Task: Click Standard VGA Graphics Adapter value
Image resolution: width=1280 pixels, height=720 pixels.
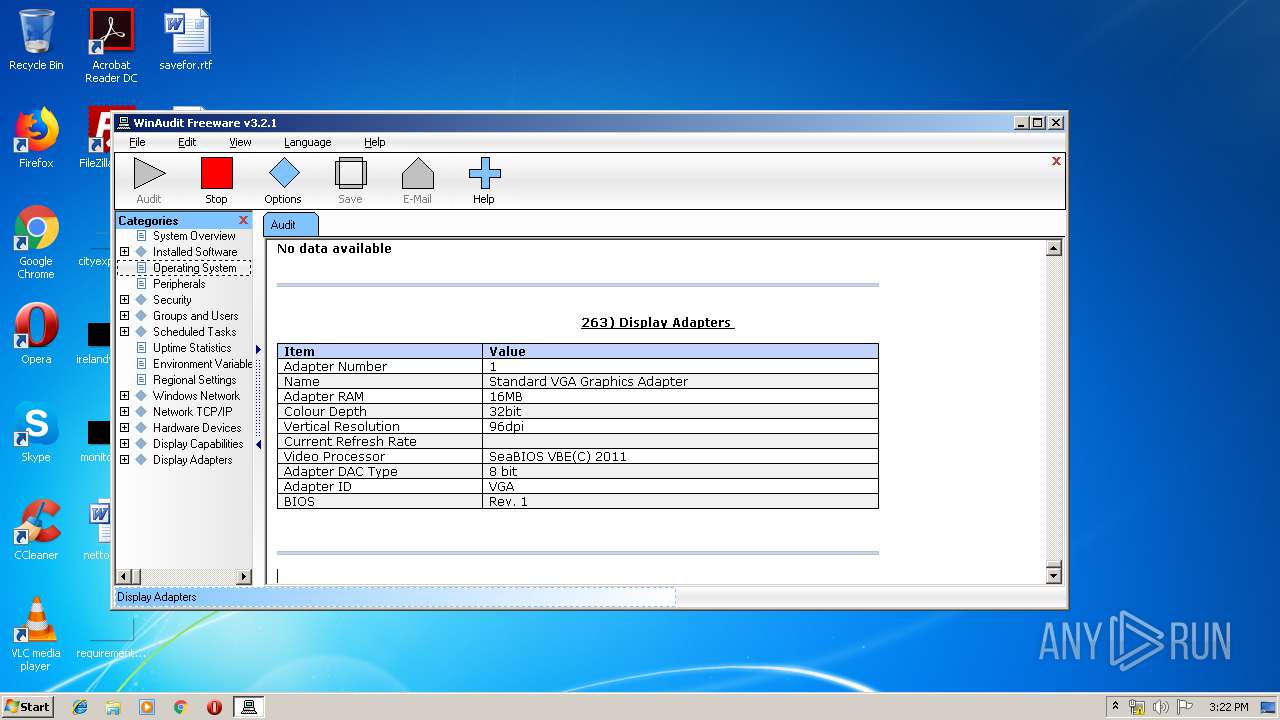Action: (x=588, y=381)
